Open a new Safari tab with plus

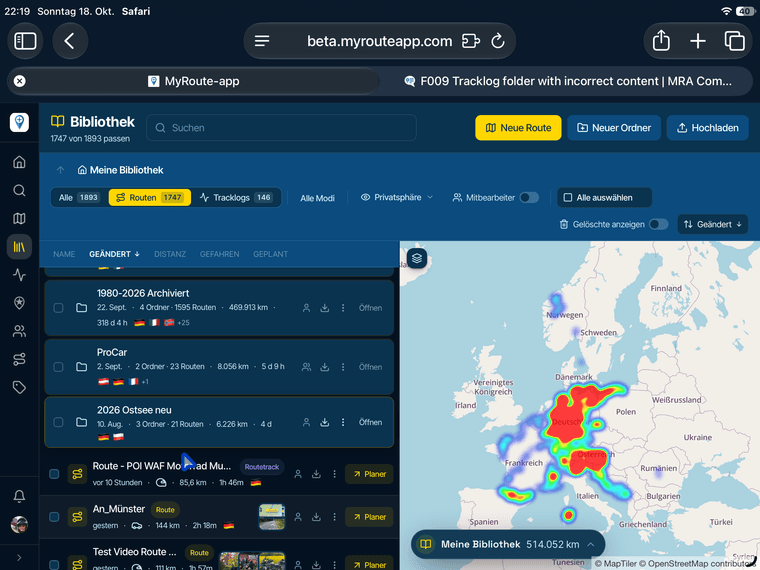coord(697,41)
